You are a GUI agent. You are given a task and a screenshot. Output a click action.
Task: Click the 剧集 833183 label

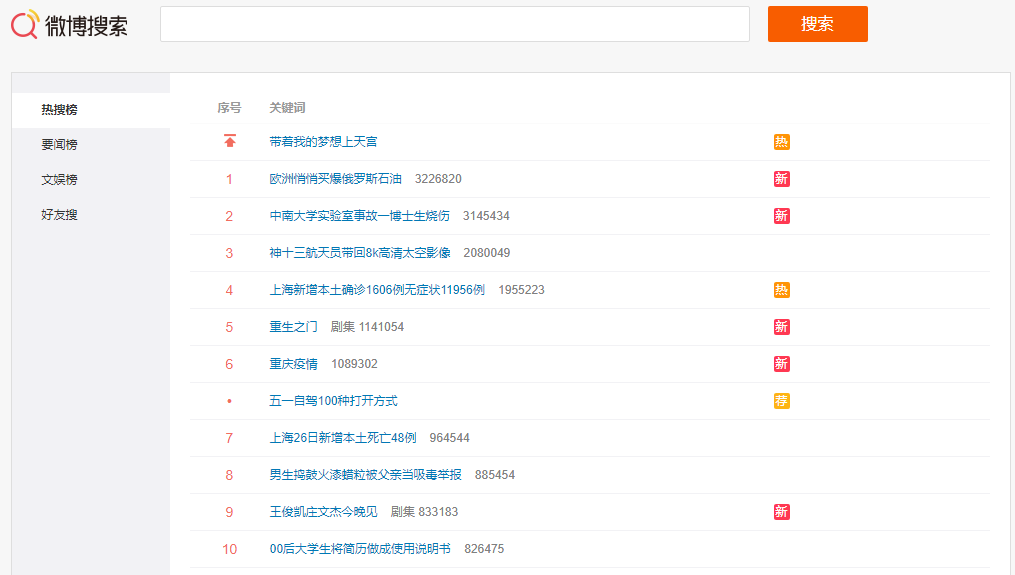pos(424,512)
